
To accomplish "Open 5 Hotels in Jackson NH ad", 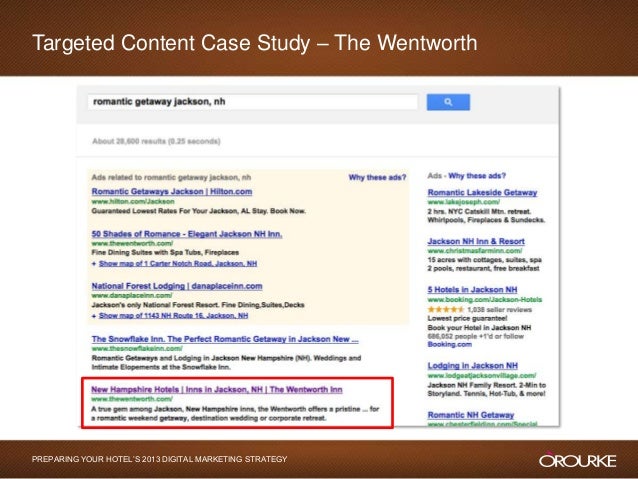I will [x=472, y=290].
